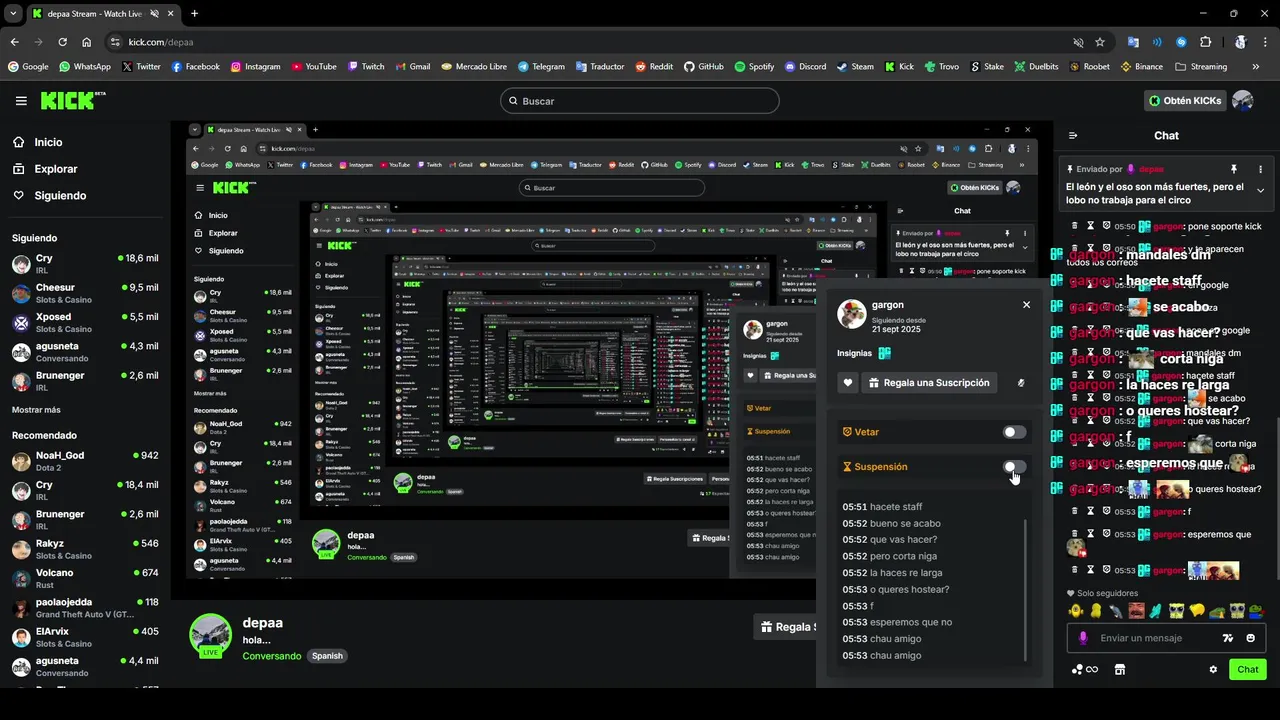The height and width of the screenshot is (720, 1280).
Task: Bookmark this page with star icon
Action: click(1100, 42)
